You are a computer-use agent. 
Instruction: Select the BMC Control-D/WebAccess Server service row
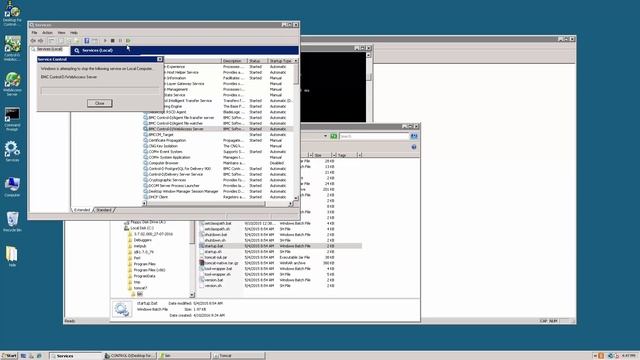(218, 129)
